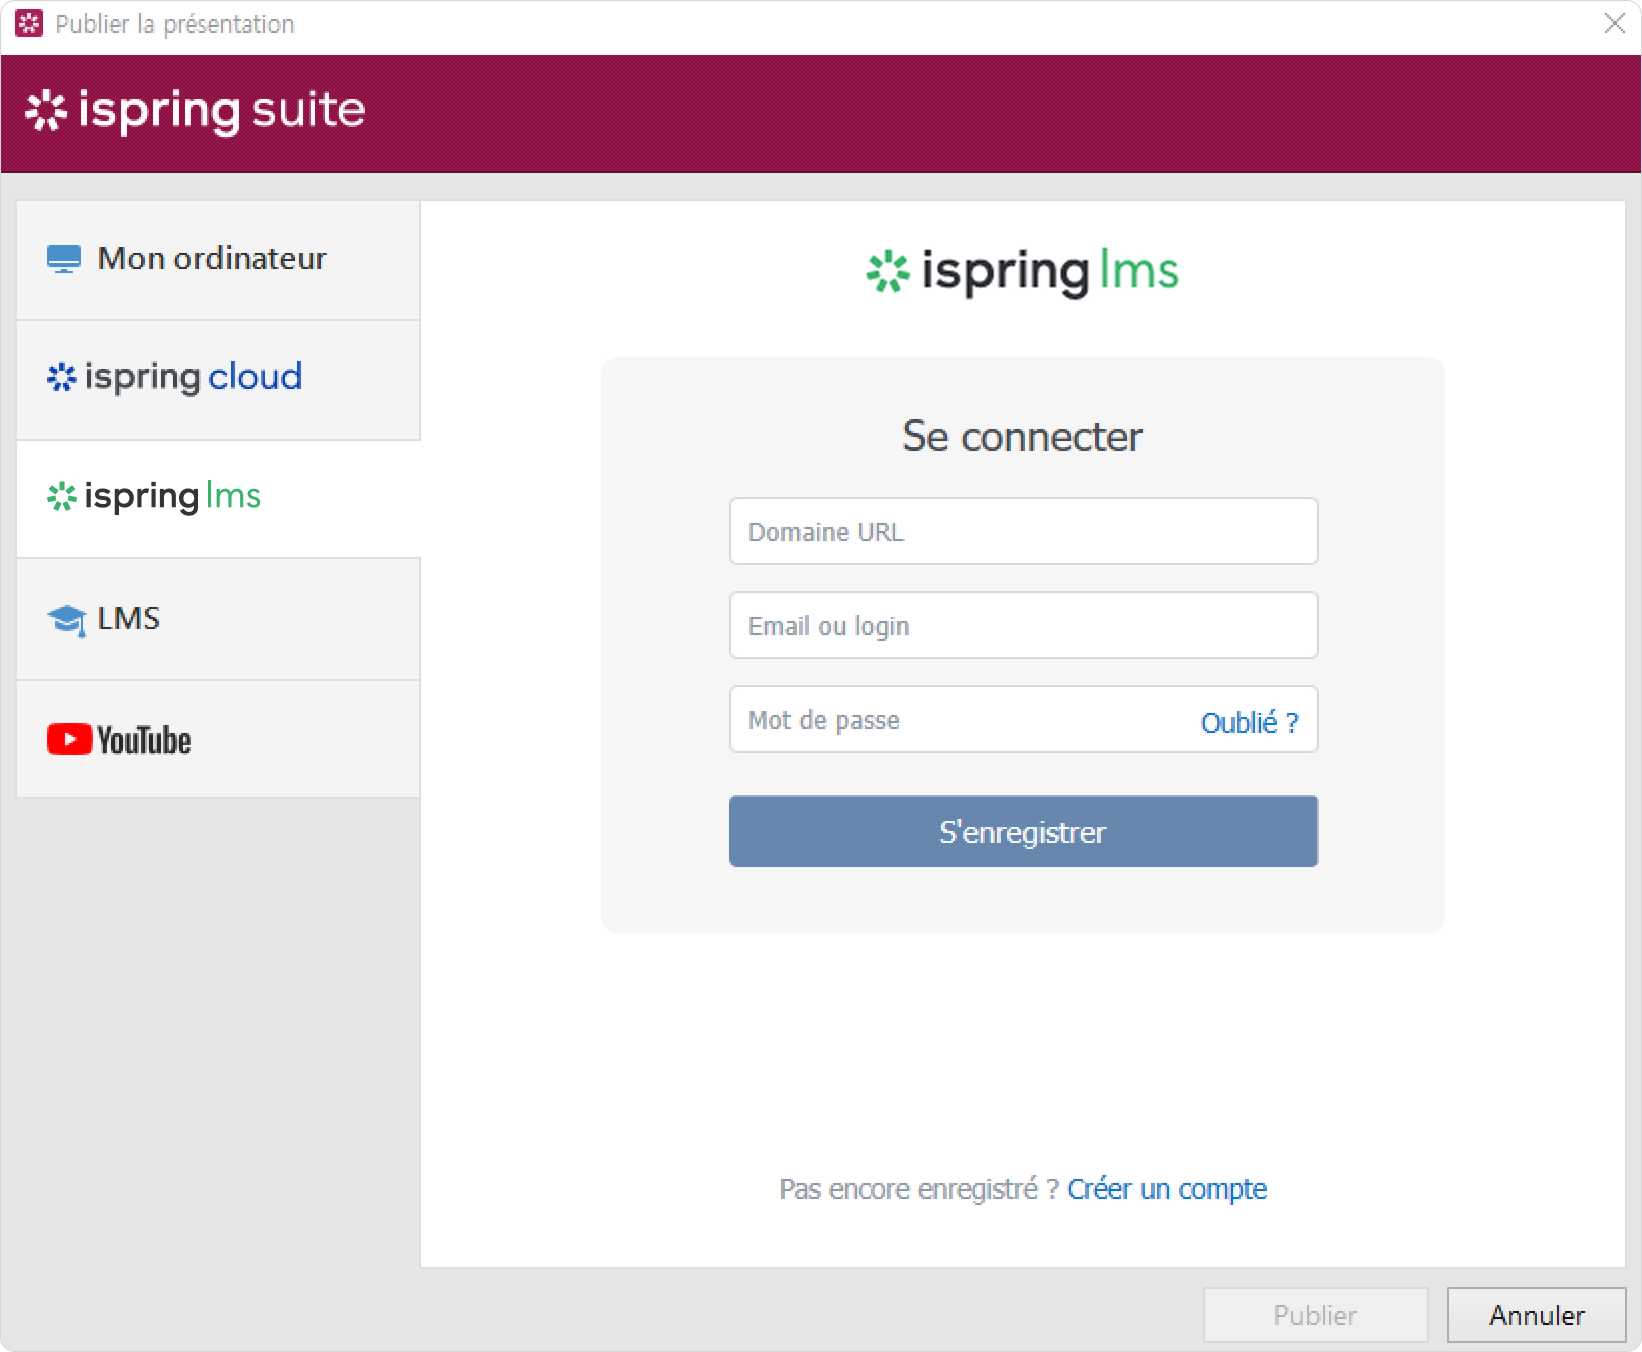Image resolution: width=1642 pixels, height=1352 pixels.
Task: Click the graduation cap LMS icon
Action: click(x=67, y=620)
